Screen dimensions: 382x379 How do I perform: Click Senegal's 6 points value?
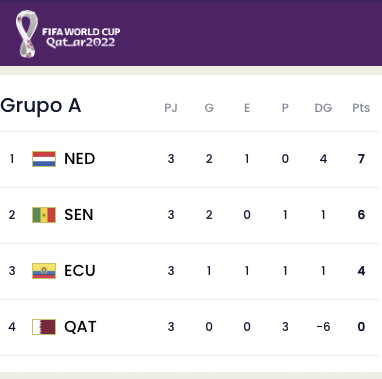[x=361, y=215]
